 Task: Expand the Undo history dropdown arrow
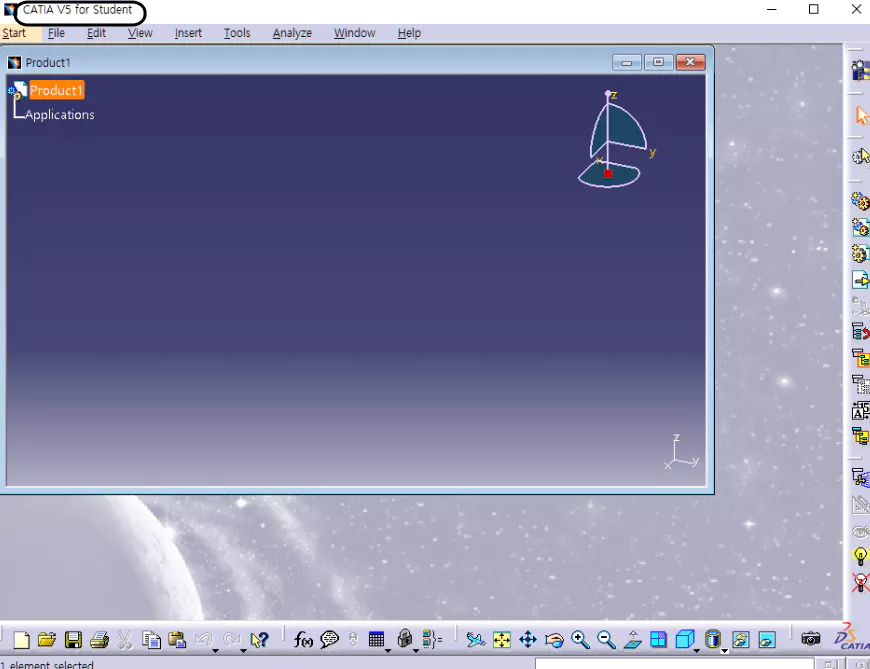click(215, 650)
